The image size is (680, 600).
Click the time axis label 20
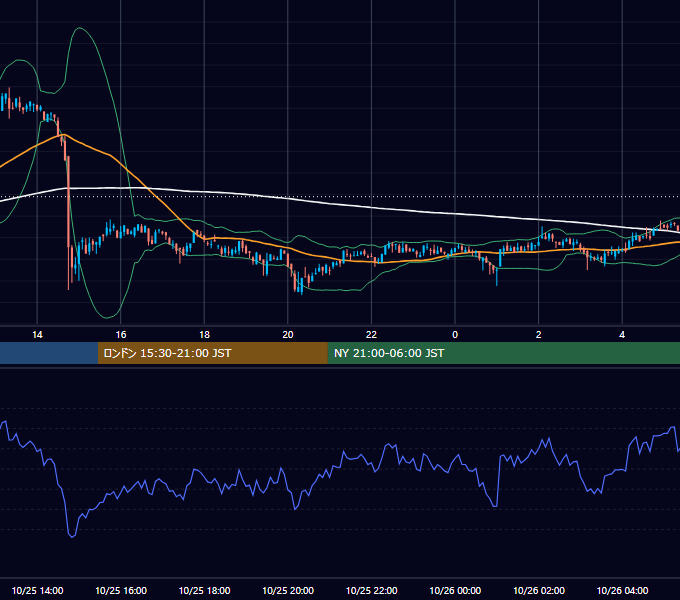(x=288, y=335)
